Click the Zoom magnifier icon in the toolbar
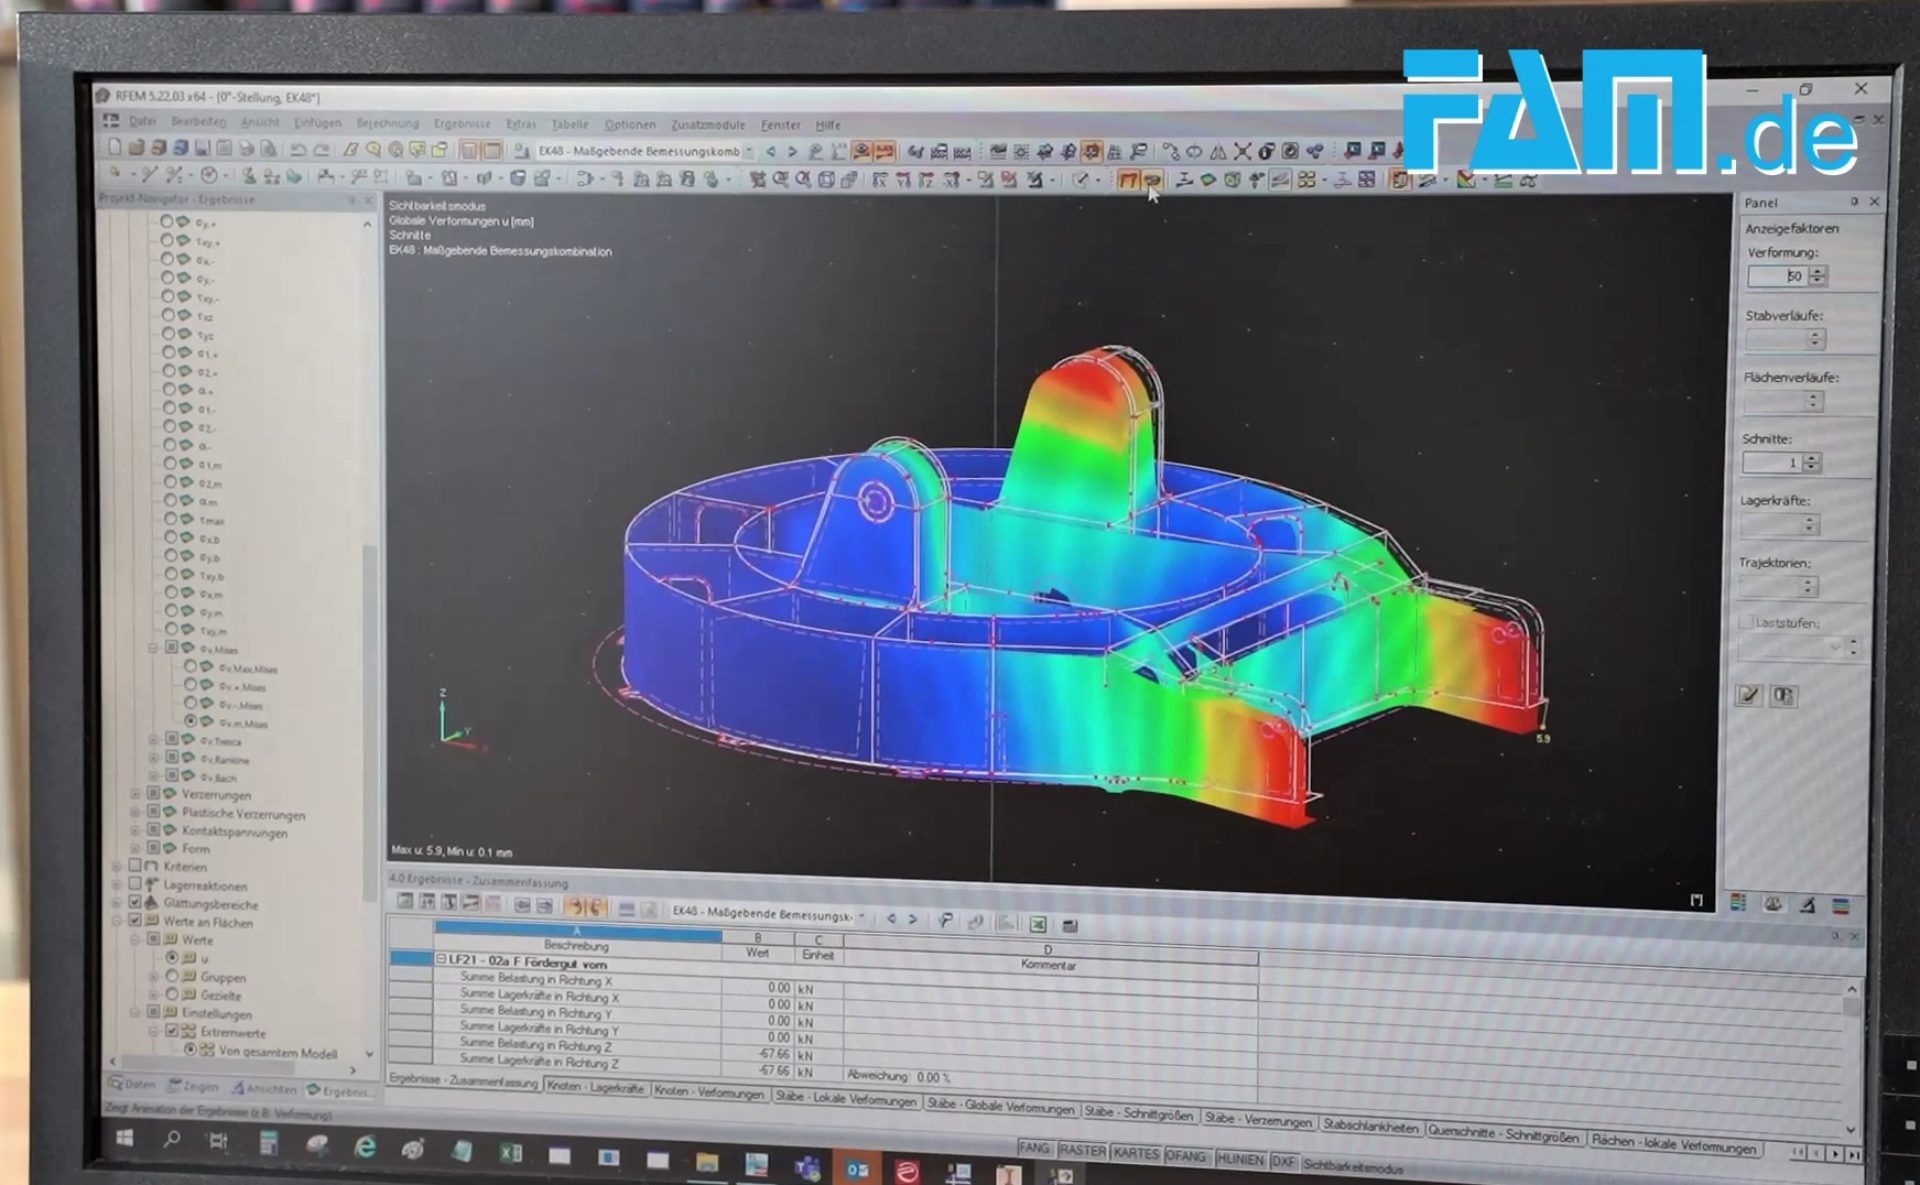Screen dimensions: 1920x1185 point(375,150)
